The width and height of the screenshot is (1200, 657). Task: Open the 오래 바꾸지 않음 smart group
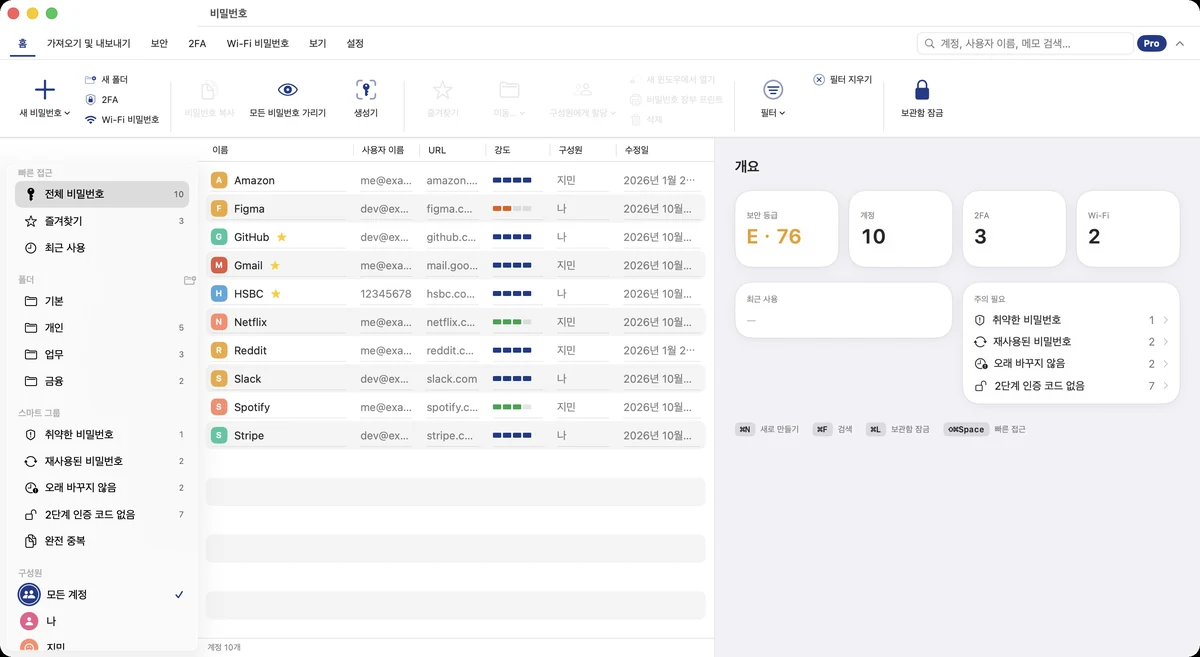tap(102, 488)
